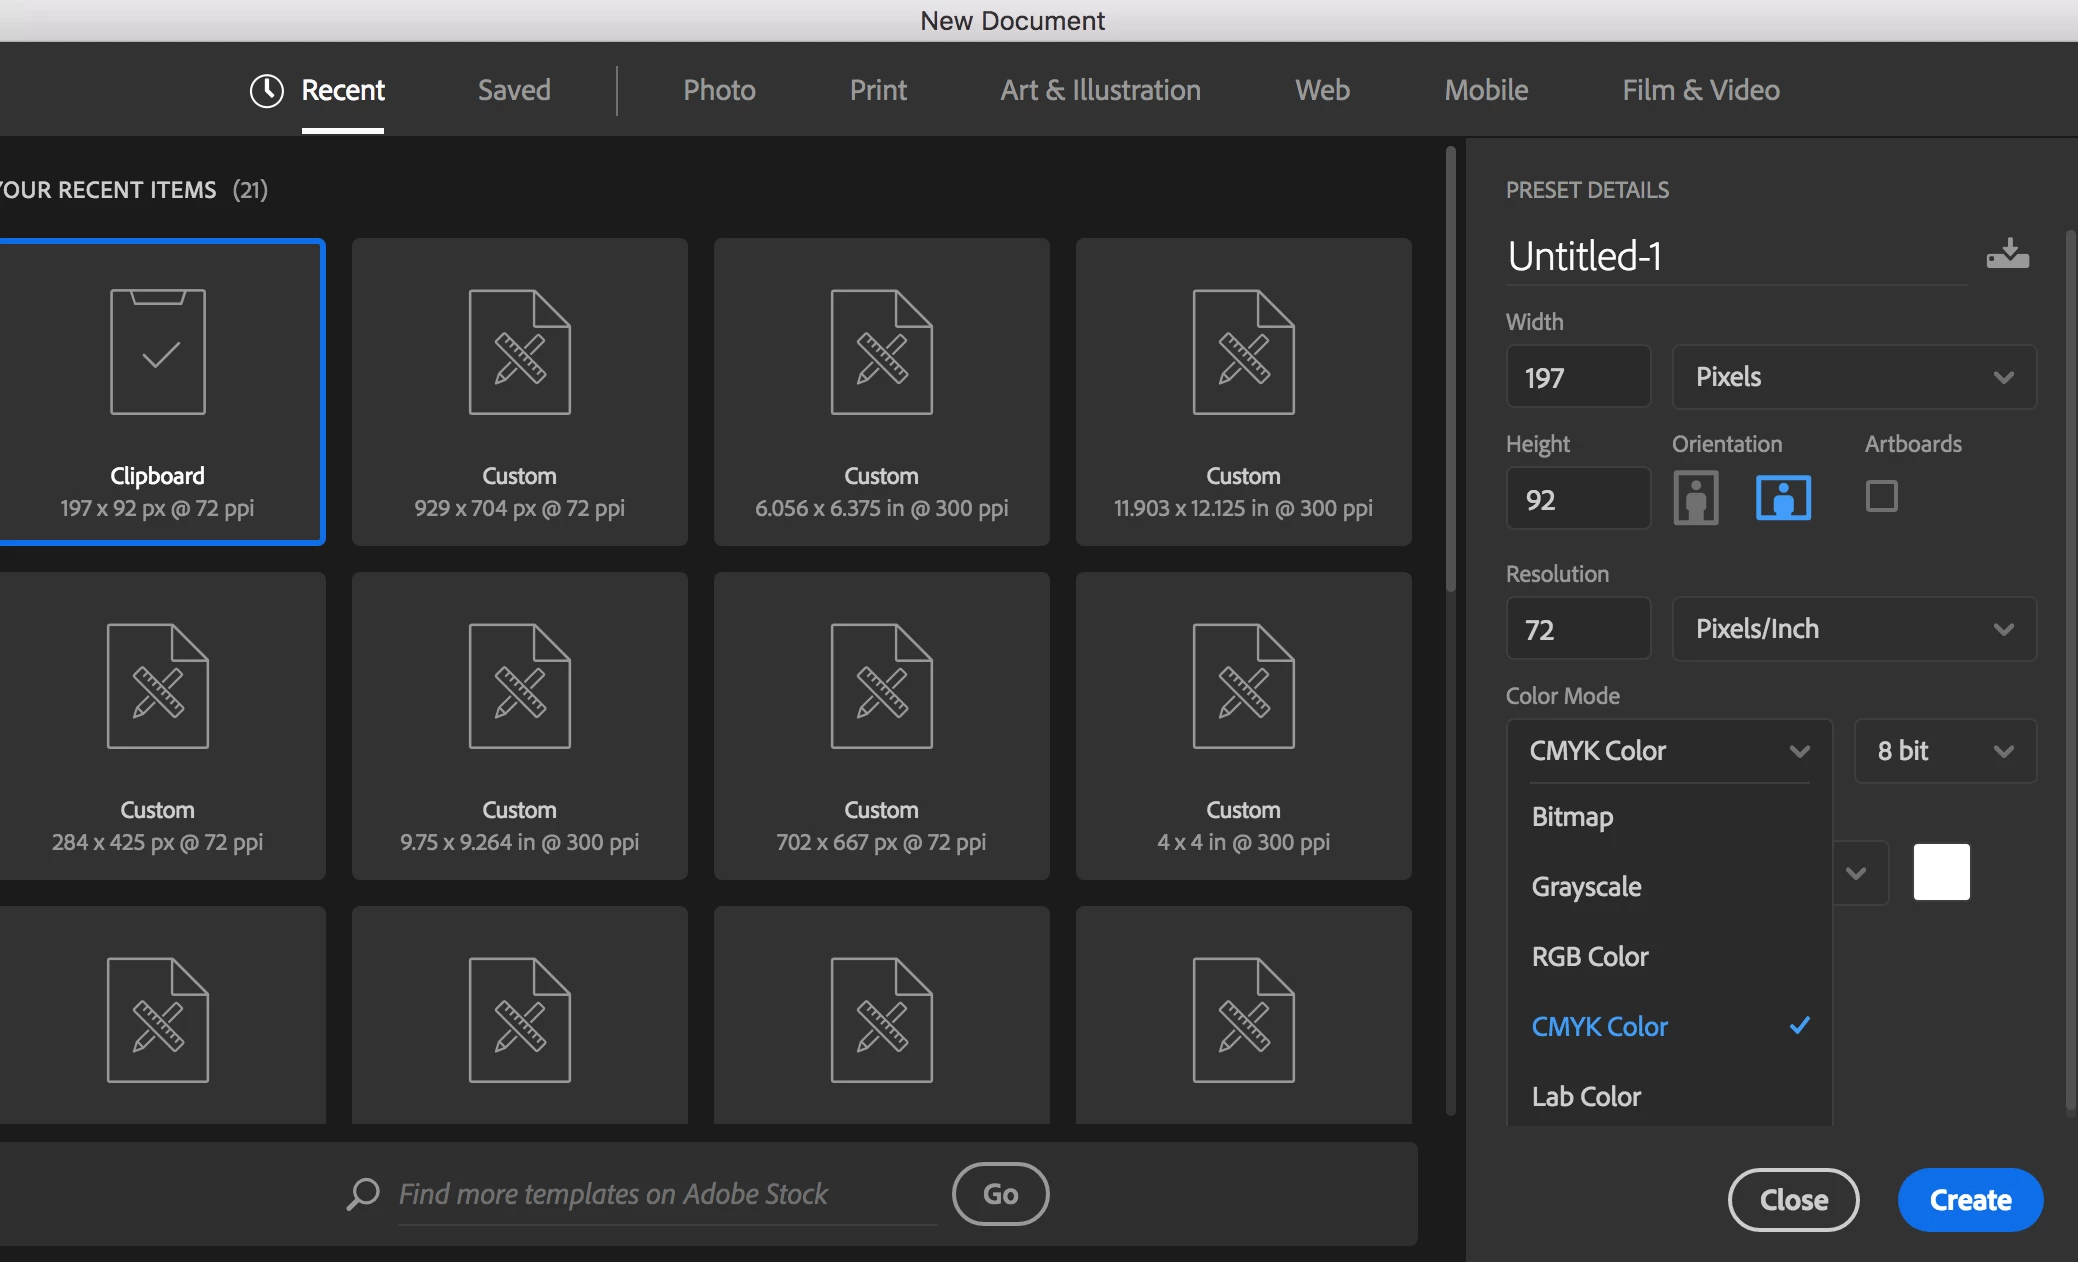Click the search magnifier icon
Viewport: 2078px width, 1262px height.
tap(363, 1193)
